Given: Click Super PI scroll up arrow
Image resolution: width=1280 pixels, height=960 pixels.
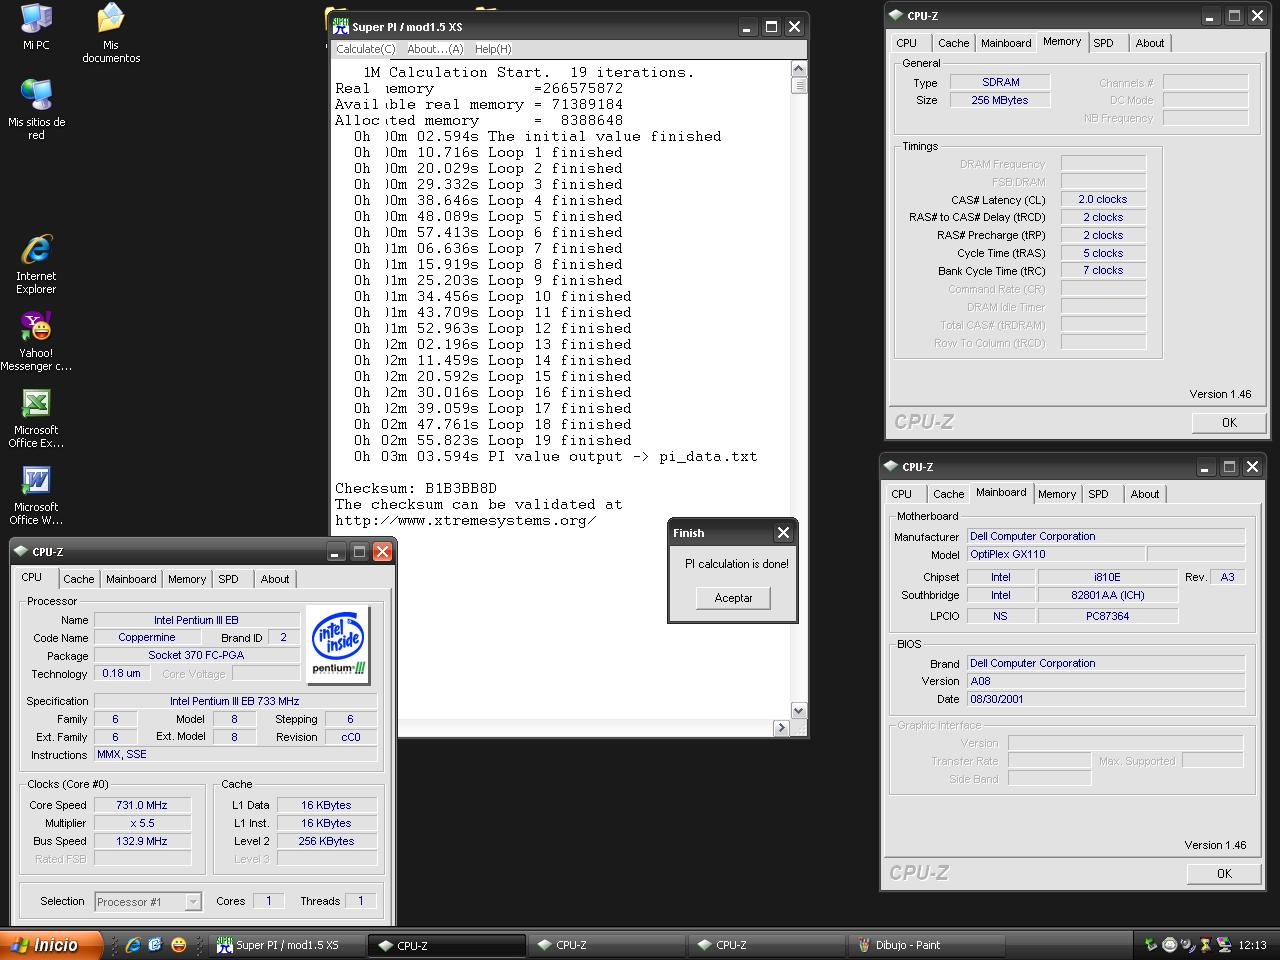Looking at the screenshot, I should click(x=798, y=69).
